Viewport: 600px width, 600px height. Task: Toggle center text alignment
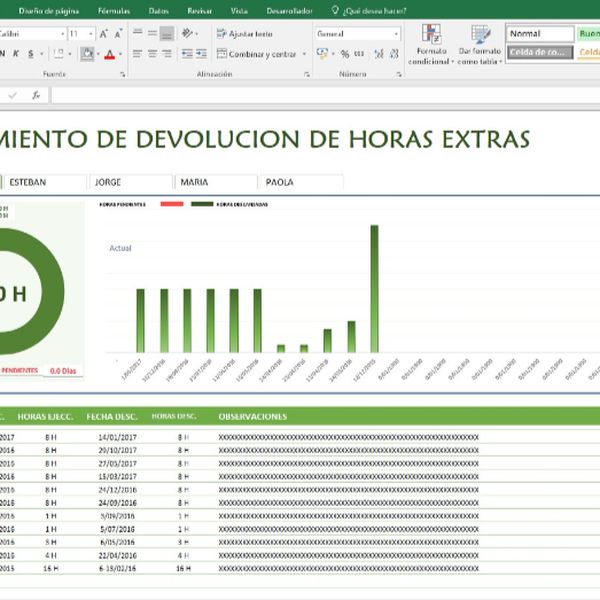pos(152,54)
